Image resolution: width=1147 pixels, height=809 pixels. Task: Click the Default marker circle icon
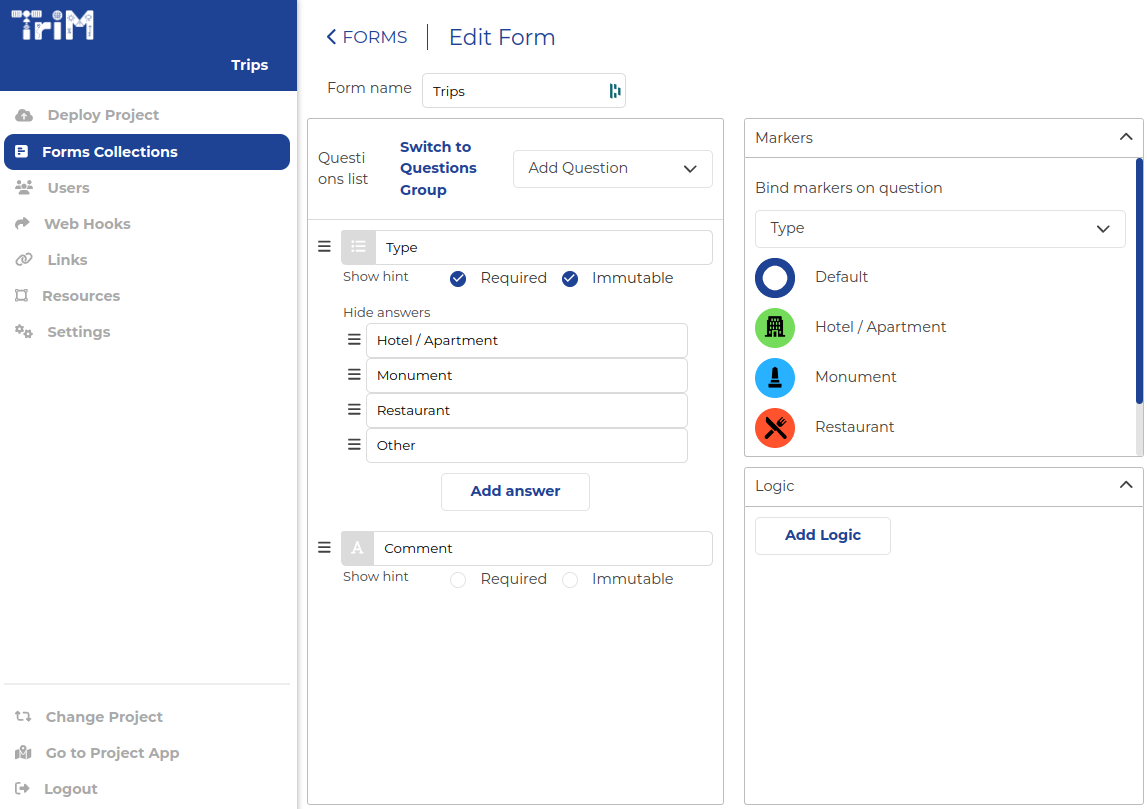(x=775, y=278)
